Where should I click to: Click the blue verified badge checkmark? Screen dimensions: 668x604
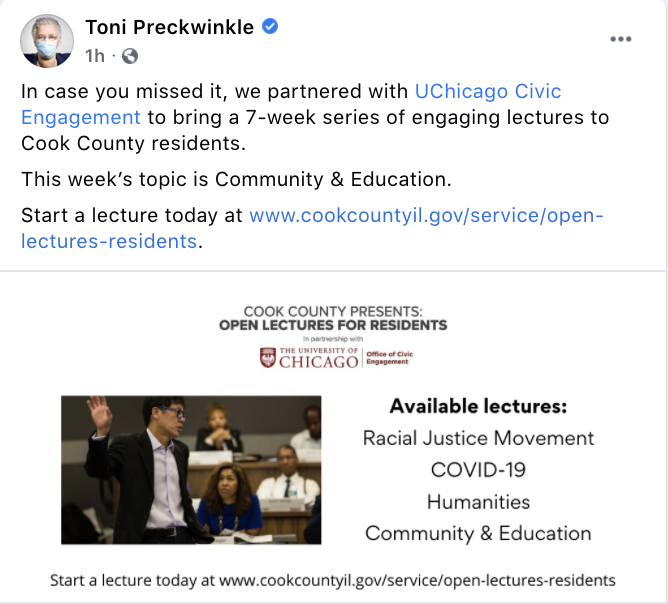270,28
